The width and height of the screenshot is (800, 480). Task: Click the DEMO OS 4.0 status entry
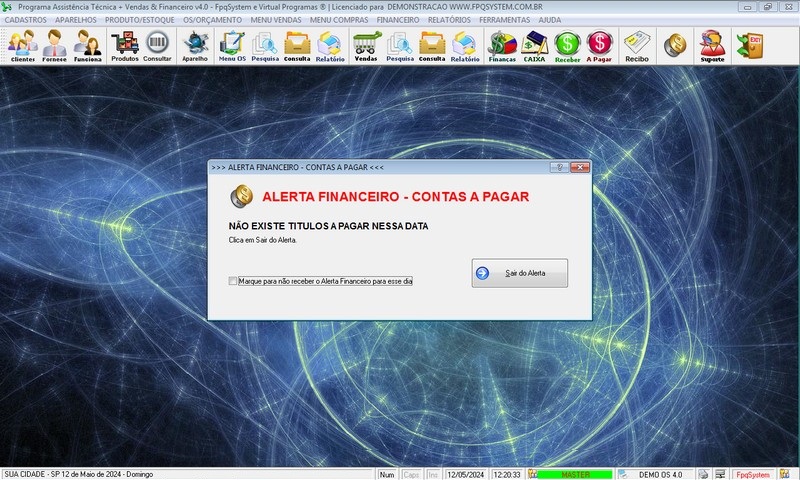pos(660,474)
